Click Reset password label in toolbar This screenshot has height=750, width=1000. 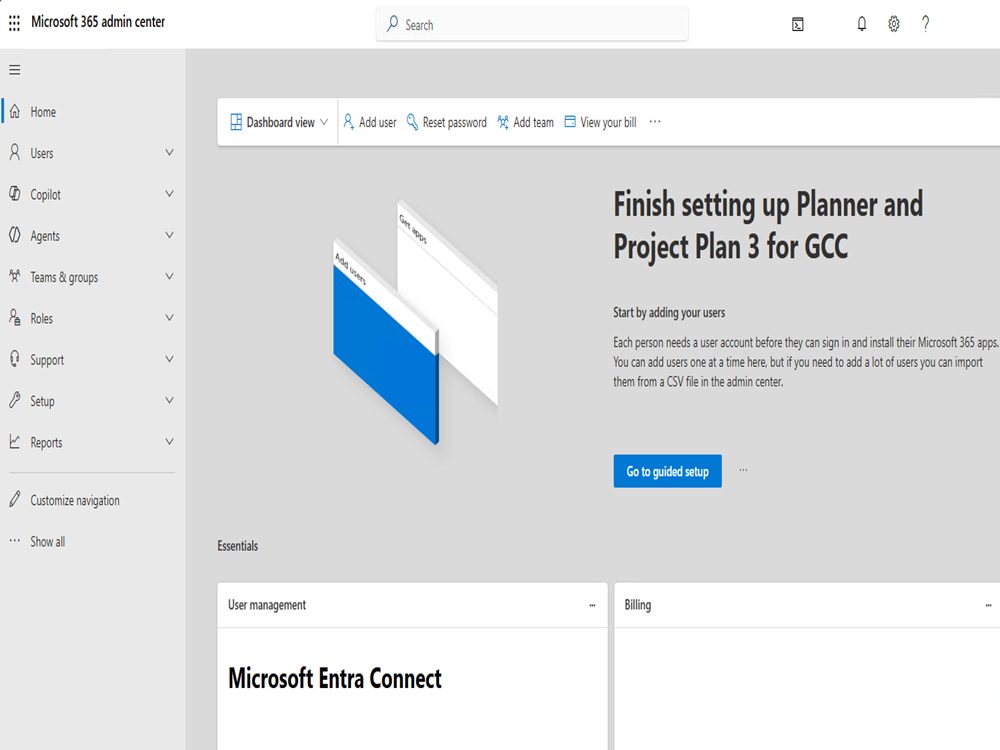click(x=455, y=122)
